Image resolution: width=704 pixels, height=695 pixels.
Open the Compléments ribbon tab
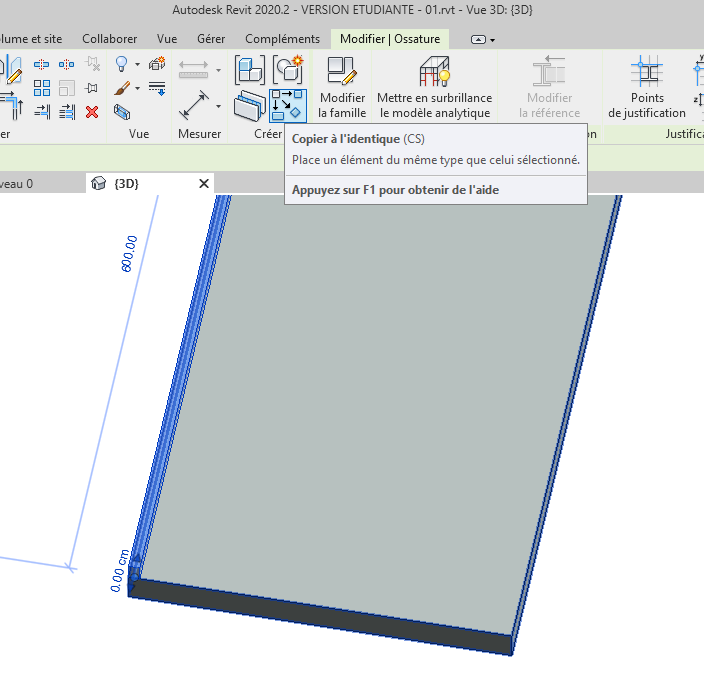[282, 39]
